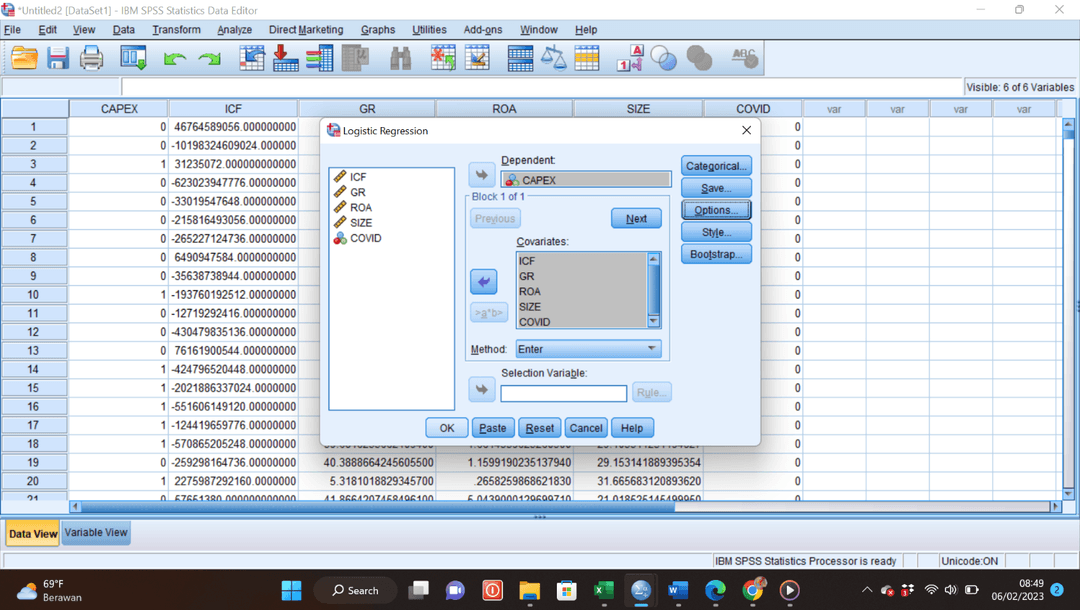This screenshot has width=1080, height=610.
Task: Launch Chrome from the taskbar
Action: pyautogui.click(x=753, y=590)
